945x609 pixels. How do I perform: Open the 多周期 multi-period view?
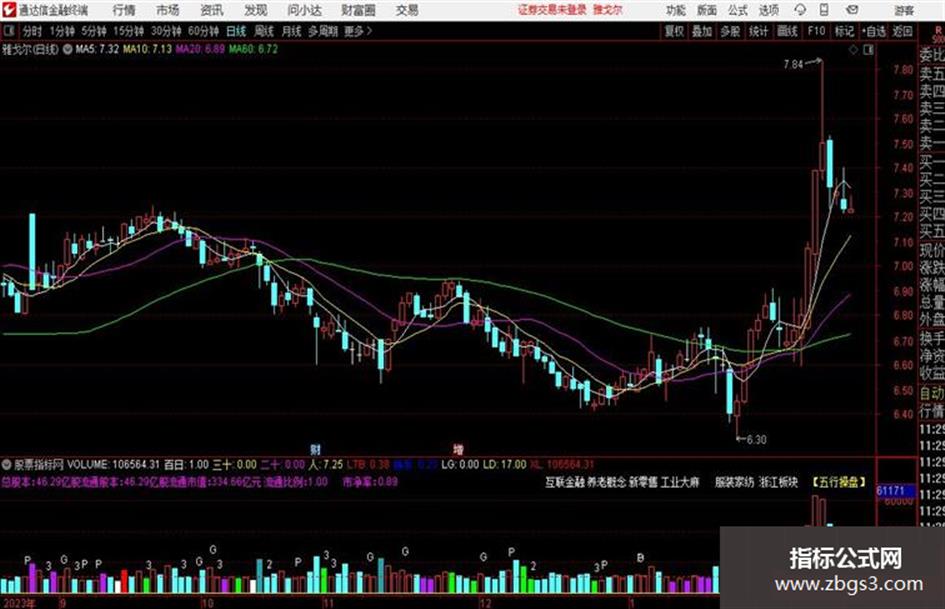323,31
